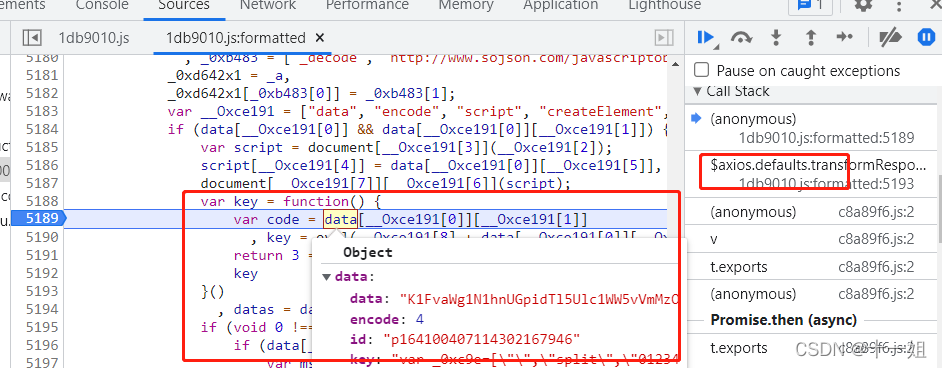The image size is (942, 368).
Task: Select the 1db9010.js file tab
Action: click(x=94, y=38)
